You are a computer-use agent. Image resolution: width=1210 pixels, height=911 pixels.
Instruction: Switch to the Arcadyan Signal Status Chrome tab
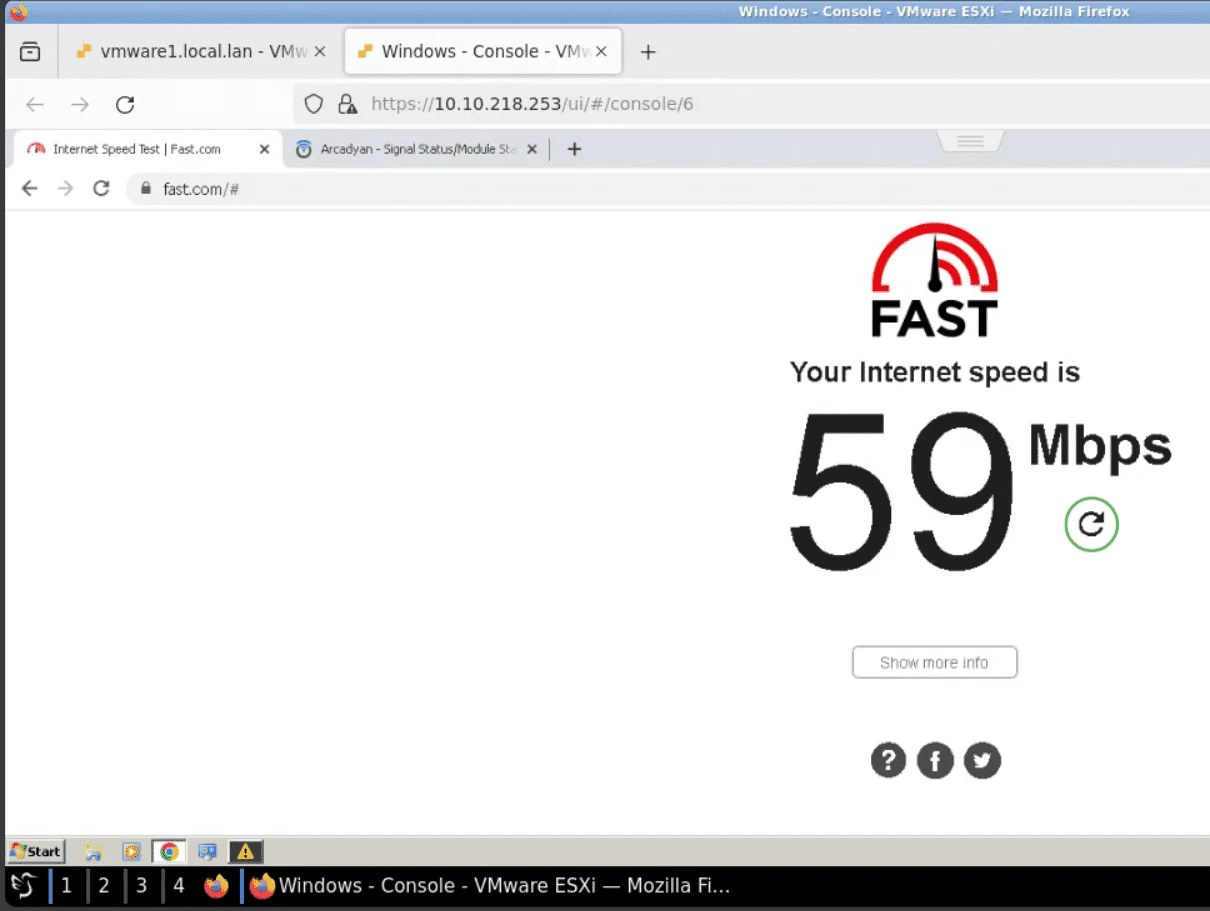(417, 149)
